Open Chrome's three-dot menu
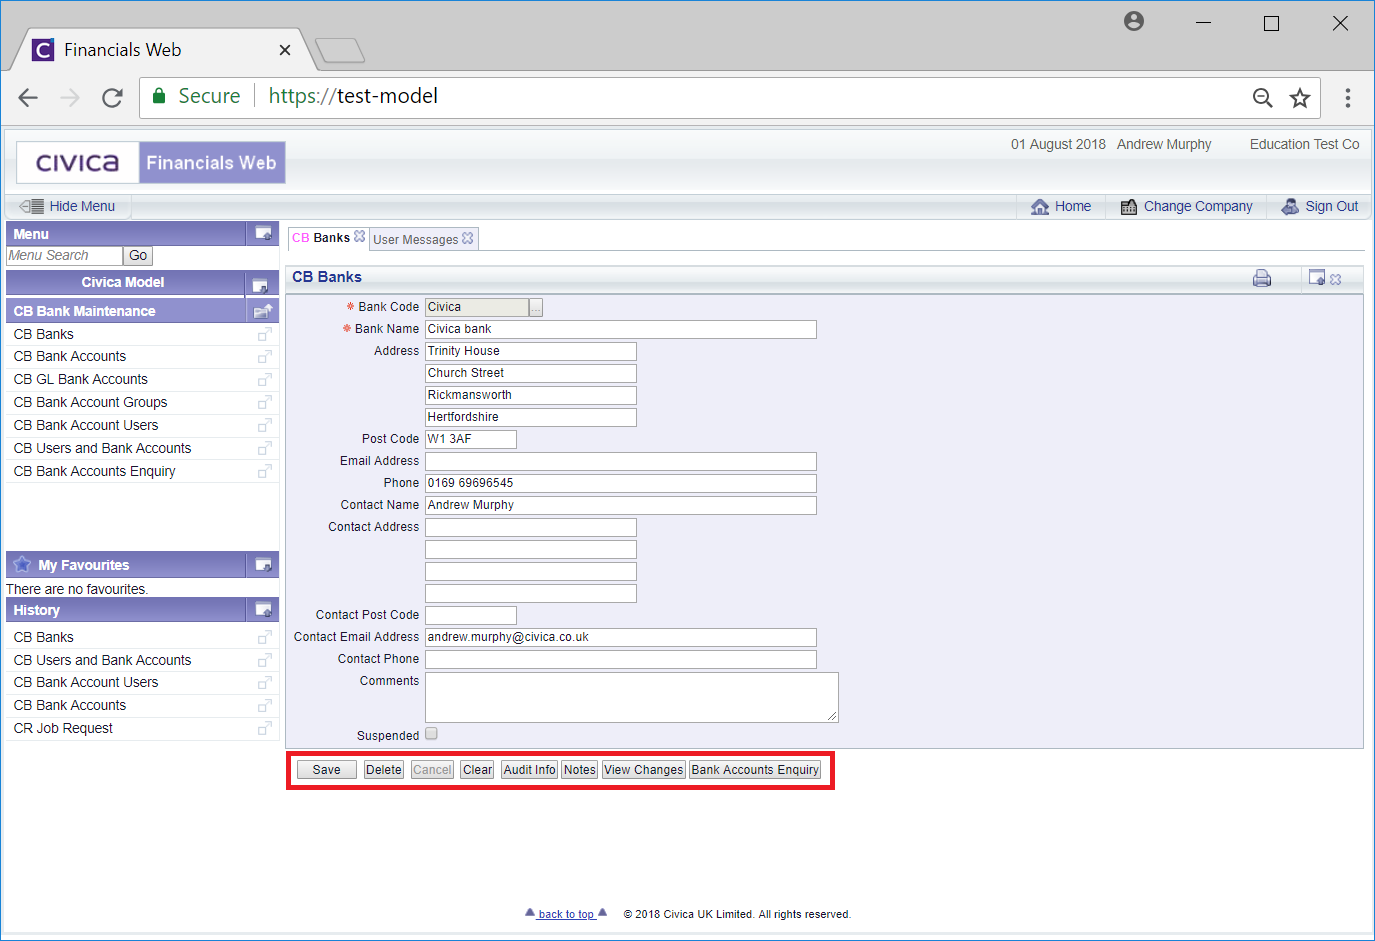This screenshot has height=941, width=1375. 1347,97
